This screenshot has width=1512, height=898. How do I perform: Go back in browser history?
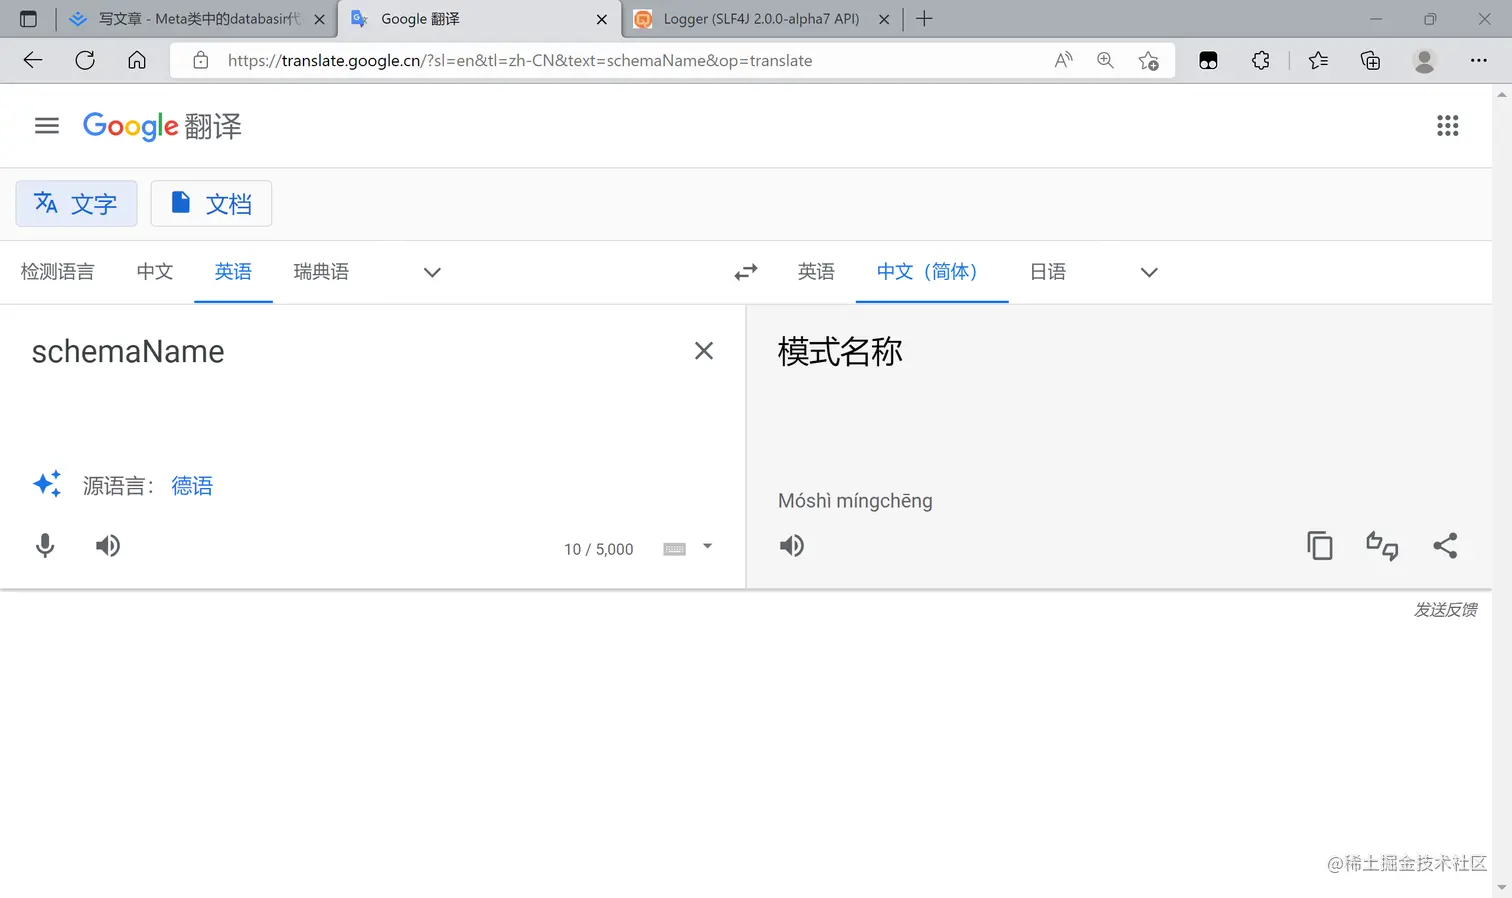[33, 60]
